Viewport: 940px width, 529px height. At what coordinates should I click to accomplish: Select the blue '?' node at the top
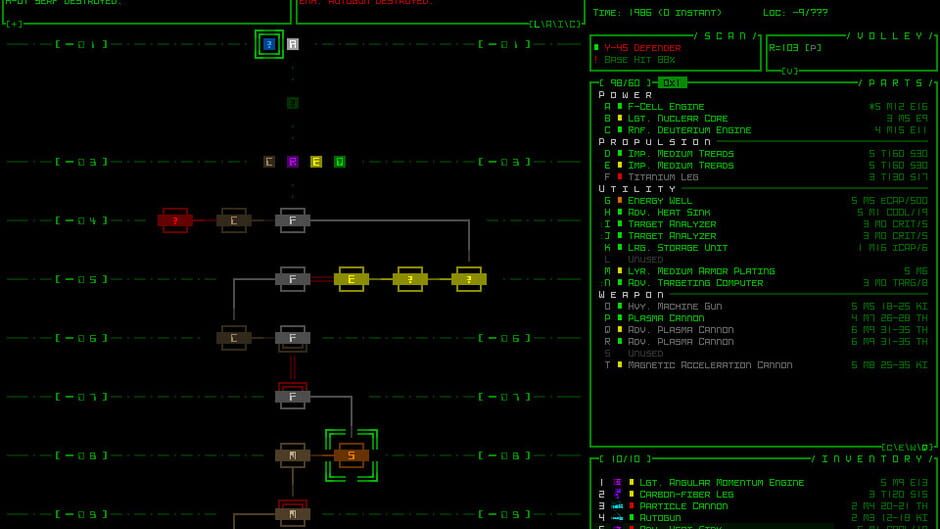(269, 44)
